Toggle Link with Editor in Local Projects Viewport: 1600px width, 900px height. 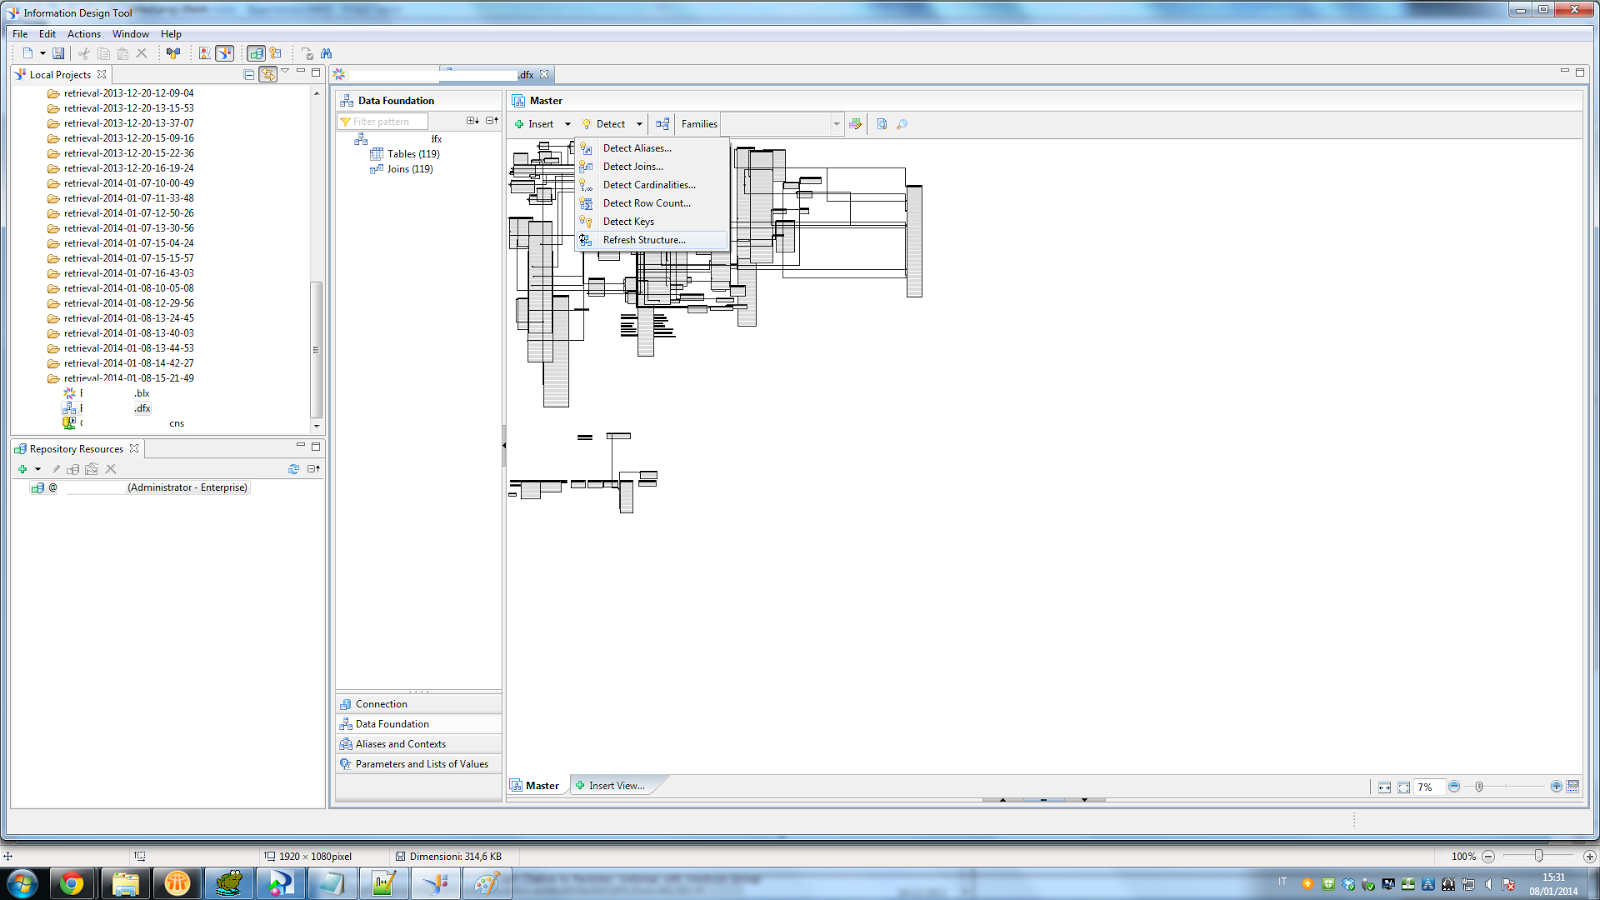tap(267, 74)
